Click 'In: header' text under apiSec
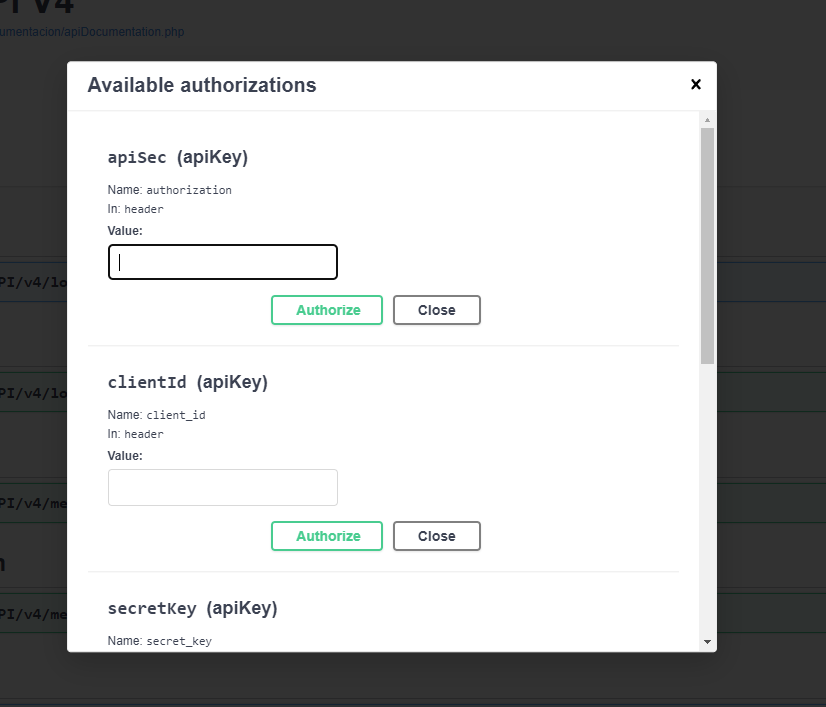Image resolution: width=826 pixels, height=707 pixels. [x=135, y=209]
